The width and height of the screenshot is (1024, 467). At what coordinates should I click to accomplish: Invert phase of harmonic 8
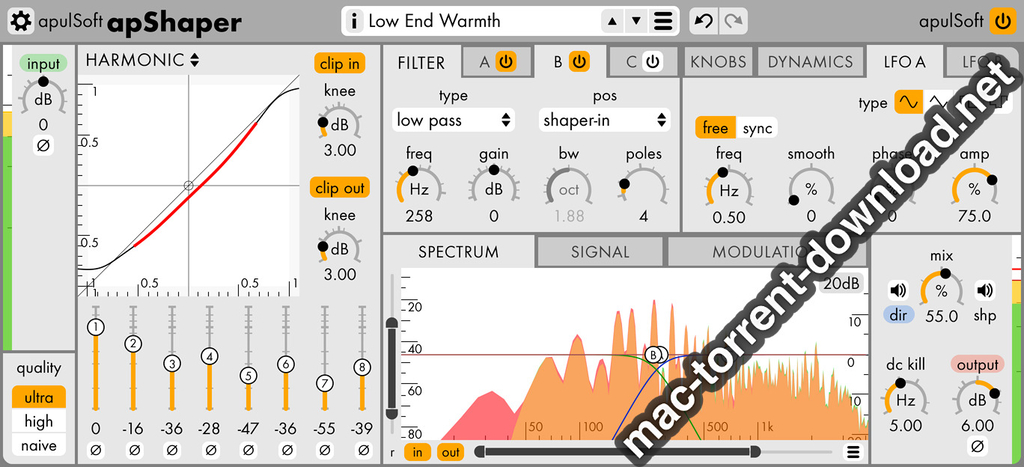point(362,450)
